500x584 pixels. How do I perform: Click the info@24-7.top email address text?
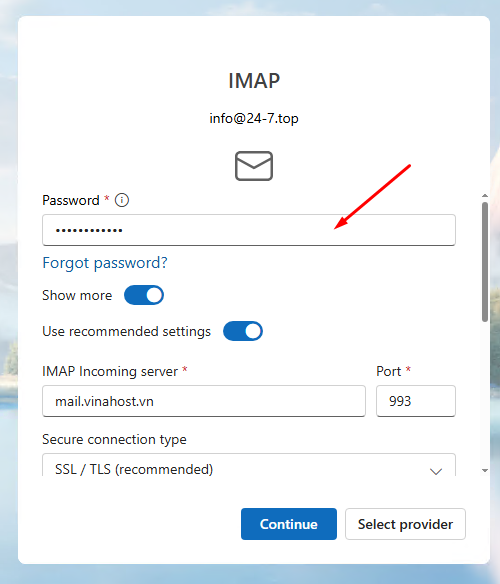254,118
